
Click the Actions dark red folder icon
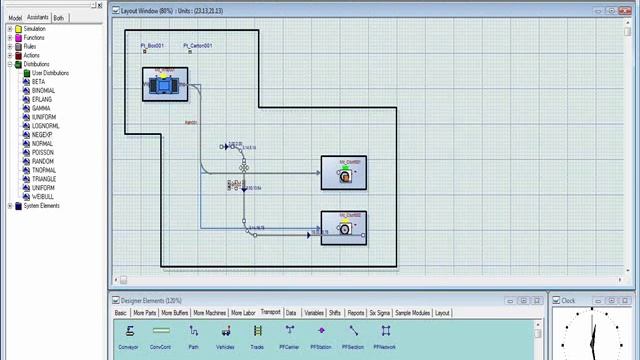pyautogui.click(x=18, y=56)
